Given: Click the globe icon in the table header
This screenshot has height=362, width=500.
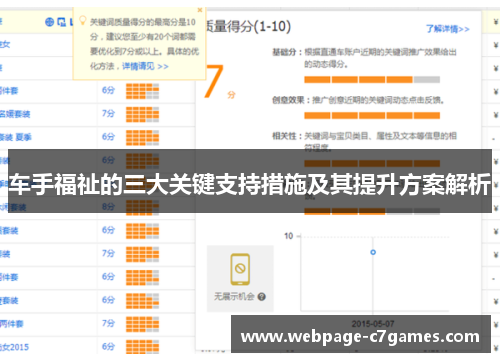Looking at the screenshot, I should [x=49, y=22].
